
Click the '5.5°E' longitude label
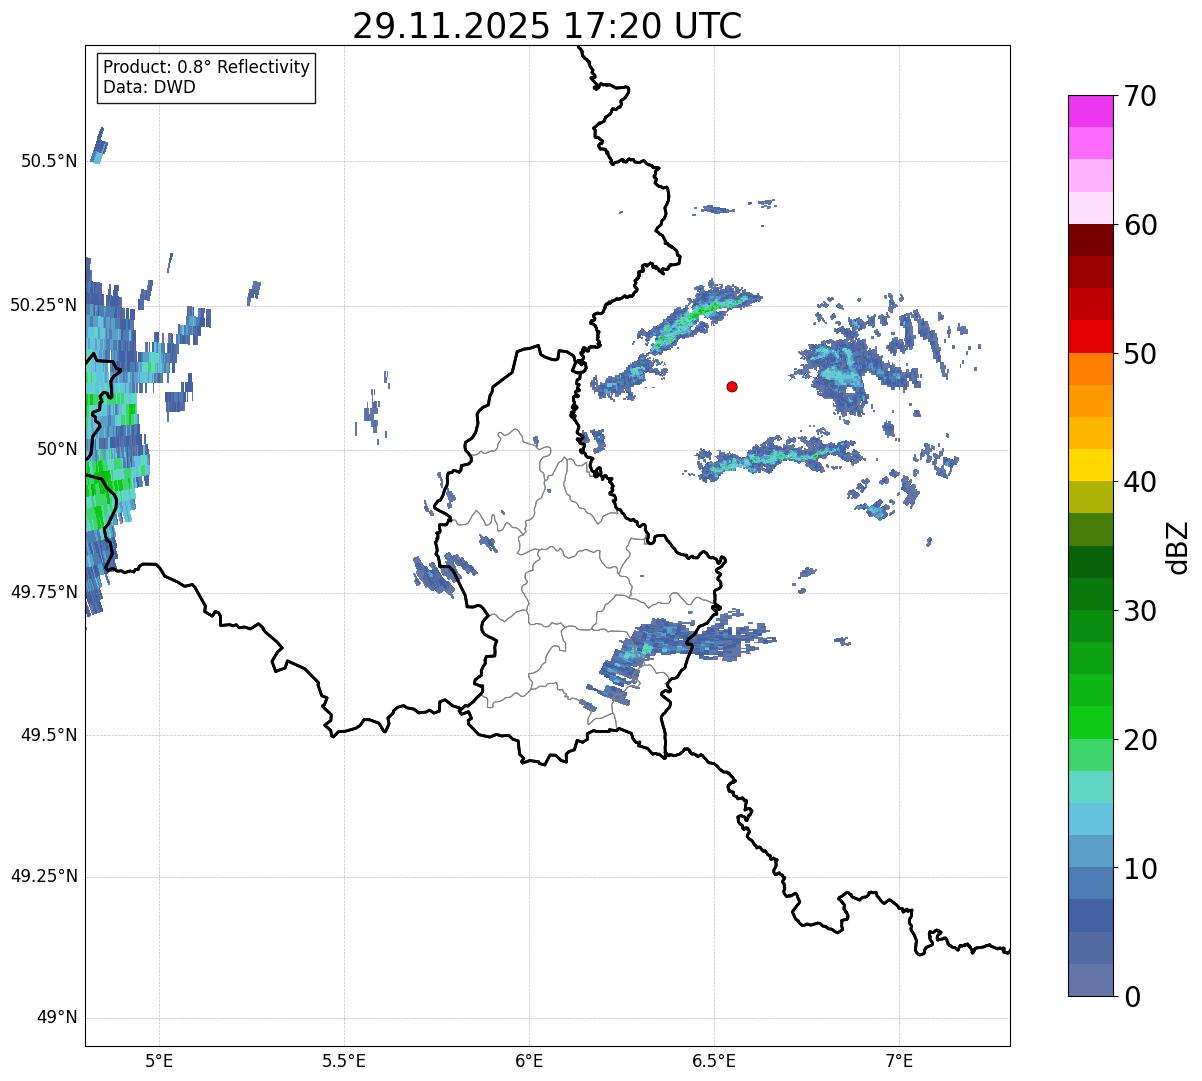(344, 1060)
